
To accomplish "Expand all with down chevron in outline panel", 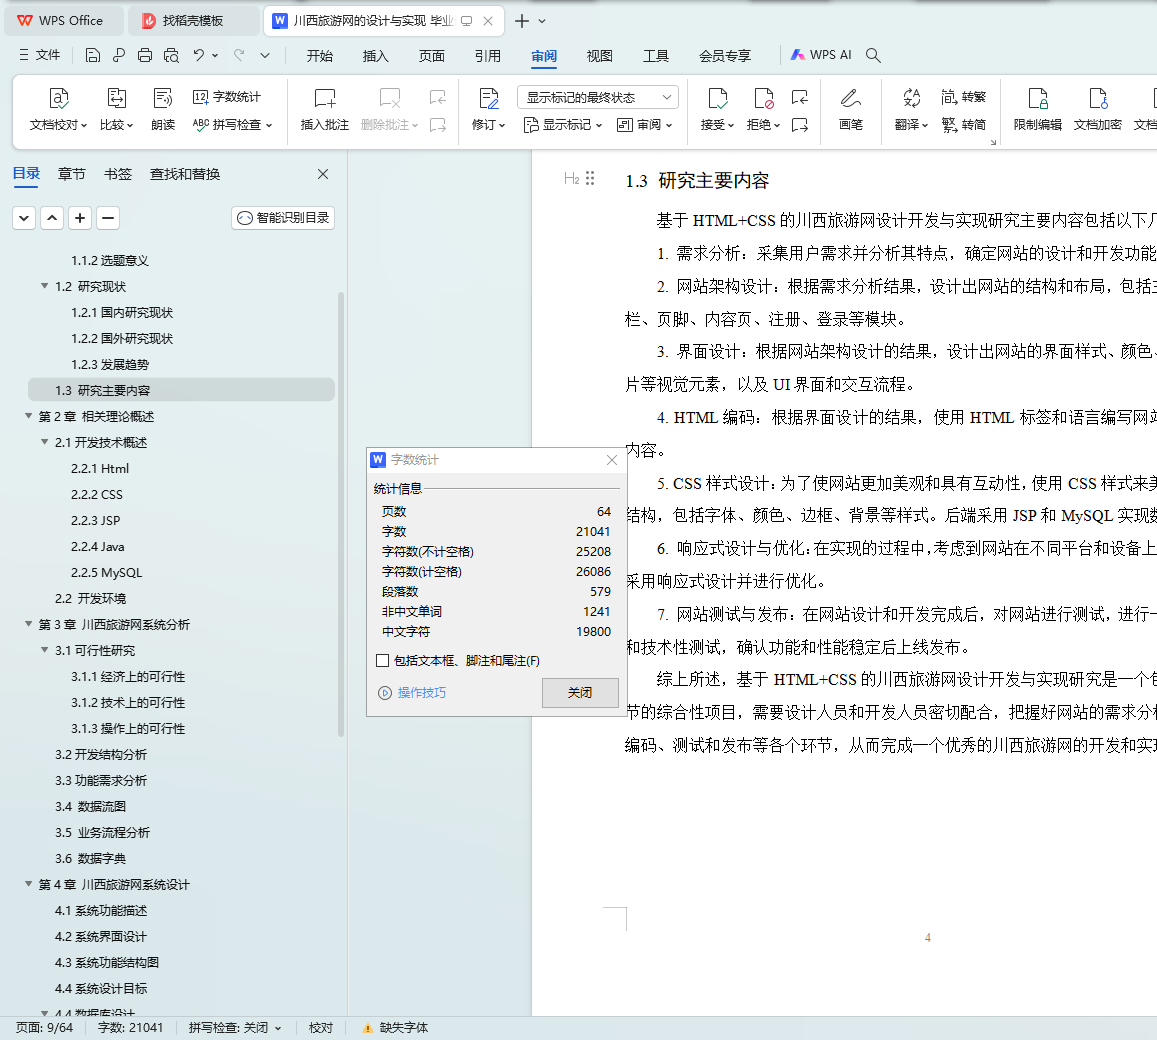I will coord(24,218).
